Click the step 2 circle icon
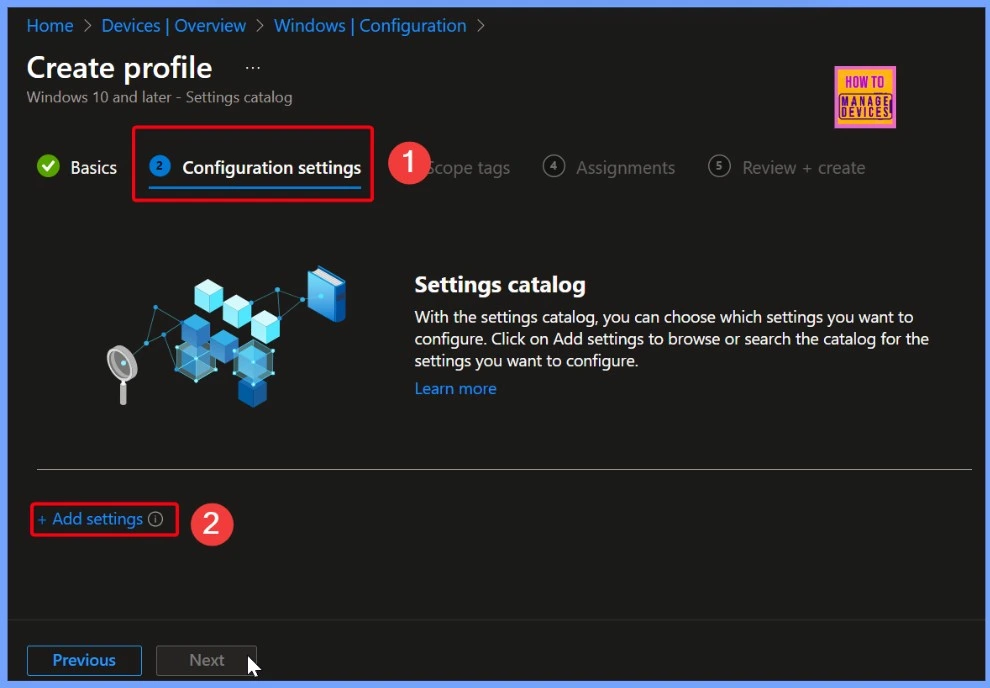Viewport: 990px width, 688px height. (160, 166)
